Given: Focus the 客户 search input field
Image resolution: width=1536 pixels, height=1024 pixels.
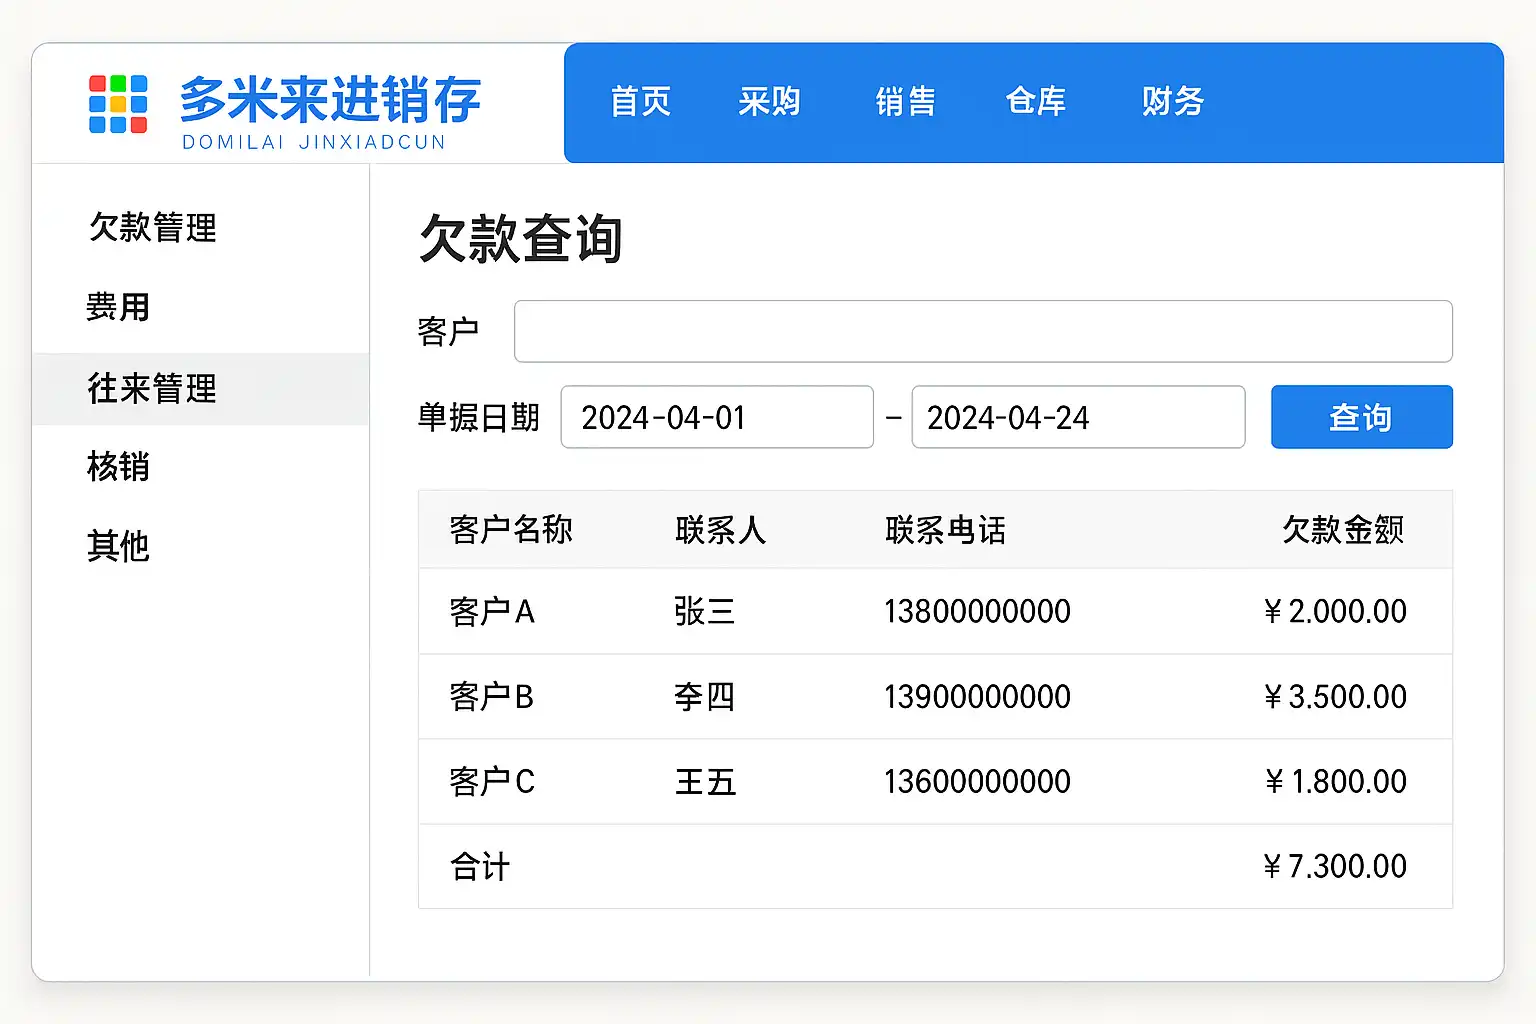Looking at the screenshot, I should click(982, 331).
